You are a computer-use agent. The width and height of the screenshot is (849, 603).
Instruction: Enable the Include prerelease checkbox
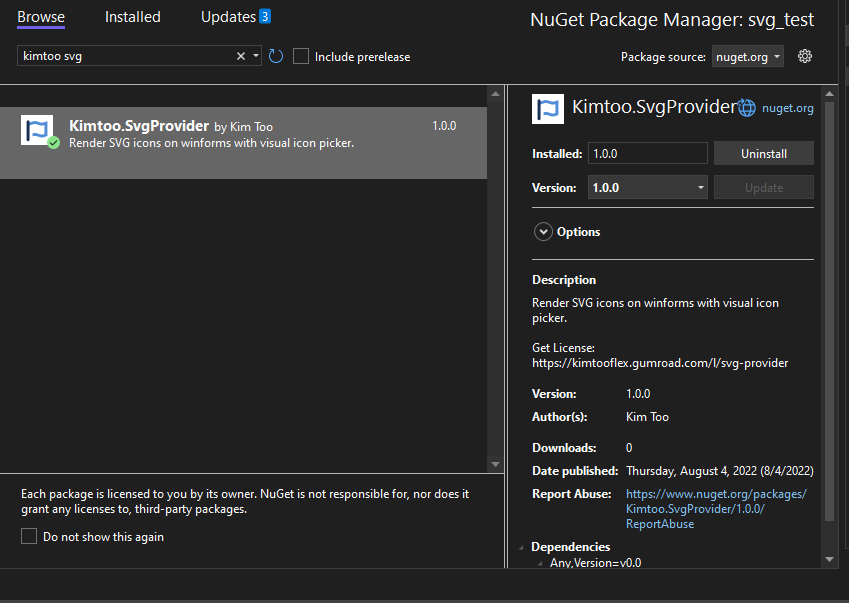click(x=301, y=57)
